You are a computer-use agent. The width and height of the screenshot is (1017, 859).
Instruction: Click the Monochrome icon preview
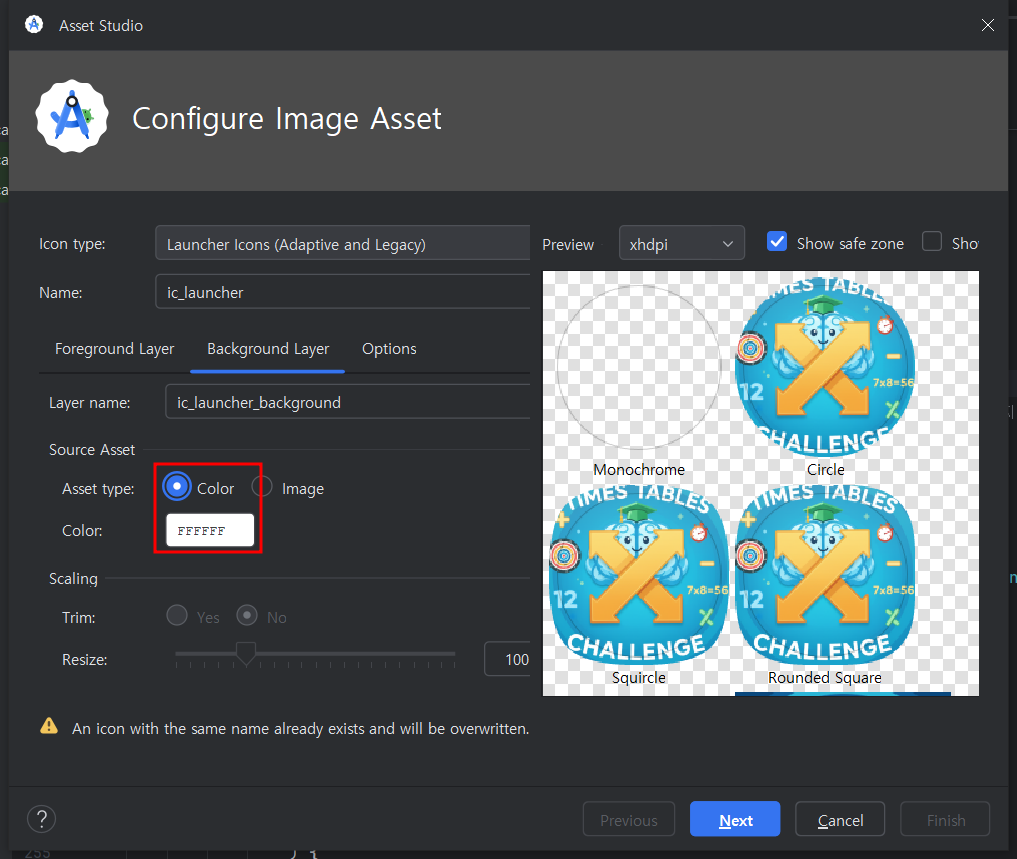click(x=639, y=367)
